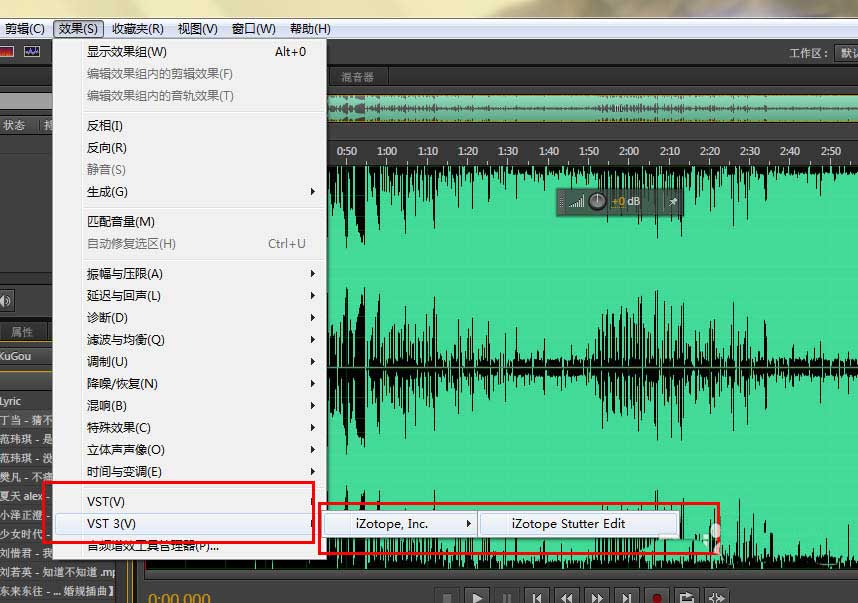Screen dimensions: 858x603
Task: Switch to the 混音器 tab
Action: click(x=357, y=77)
